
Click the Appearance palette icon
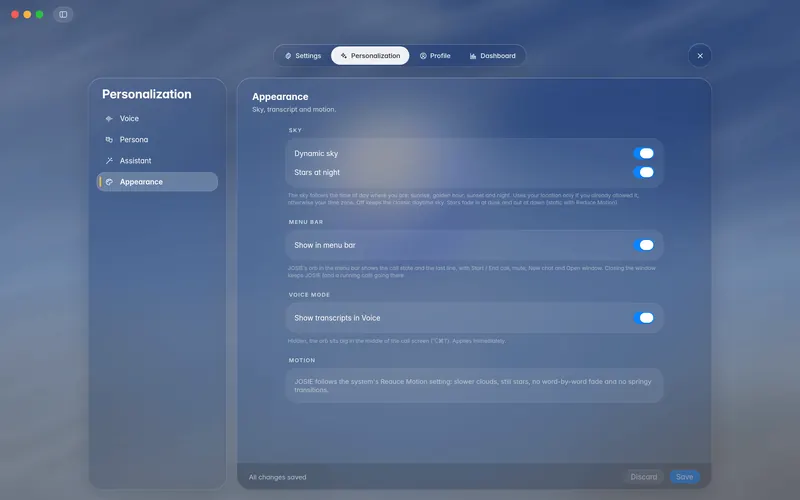tap(109, 182)
